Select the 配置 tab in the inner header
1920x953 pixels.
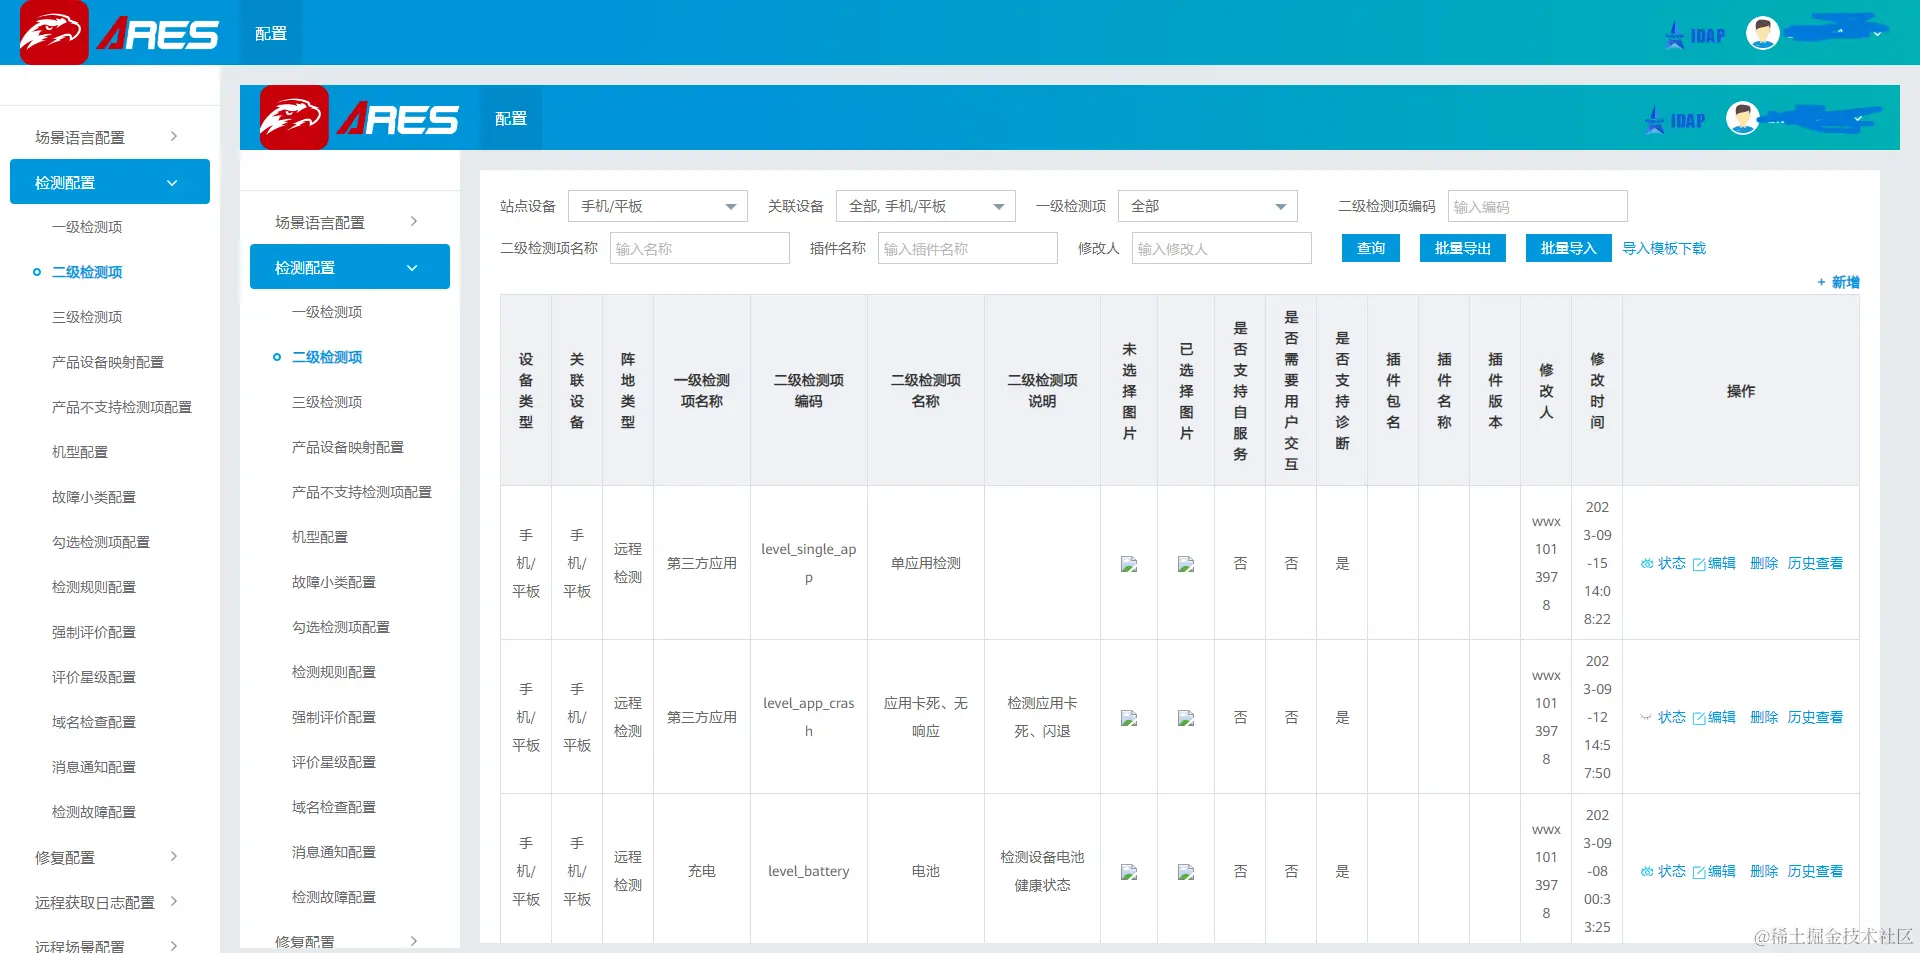(x=511, y=118)
